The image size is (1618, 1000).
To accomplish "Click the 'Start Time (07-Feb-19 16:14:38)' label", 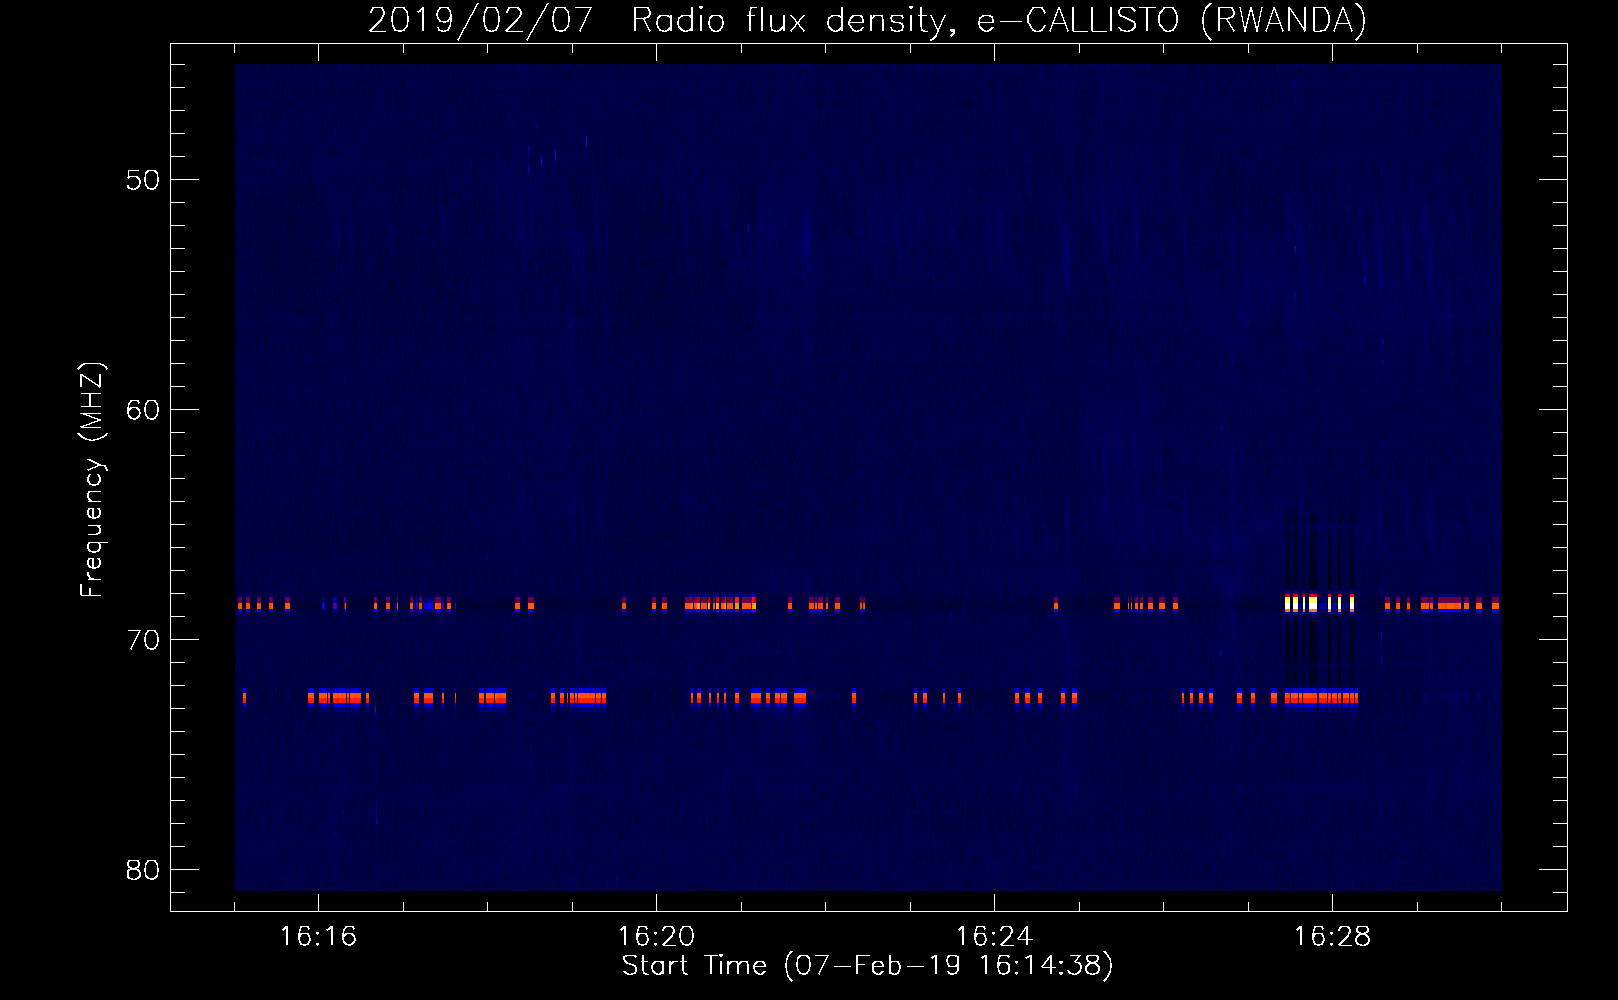I will click(x=867, y=965).
